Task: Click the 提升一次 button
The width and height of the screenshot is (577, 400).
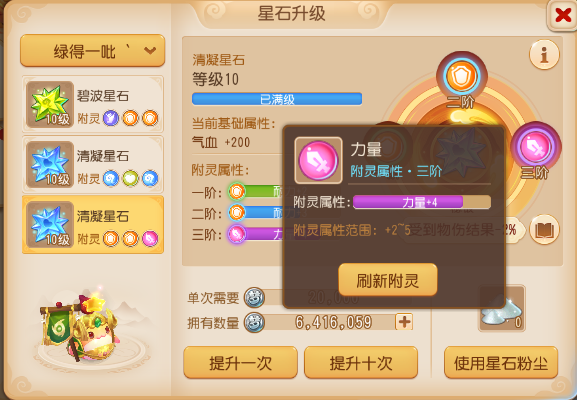Action: [x=240, y=362]
